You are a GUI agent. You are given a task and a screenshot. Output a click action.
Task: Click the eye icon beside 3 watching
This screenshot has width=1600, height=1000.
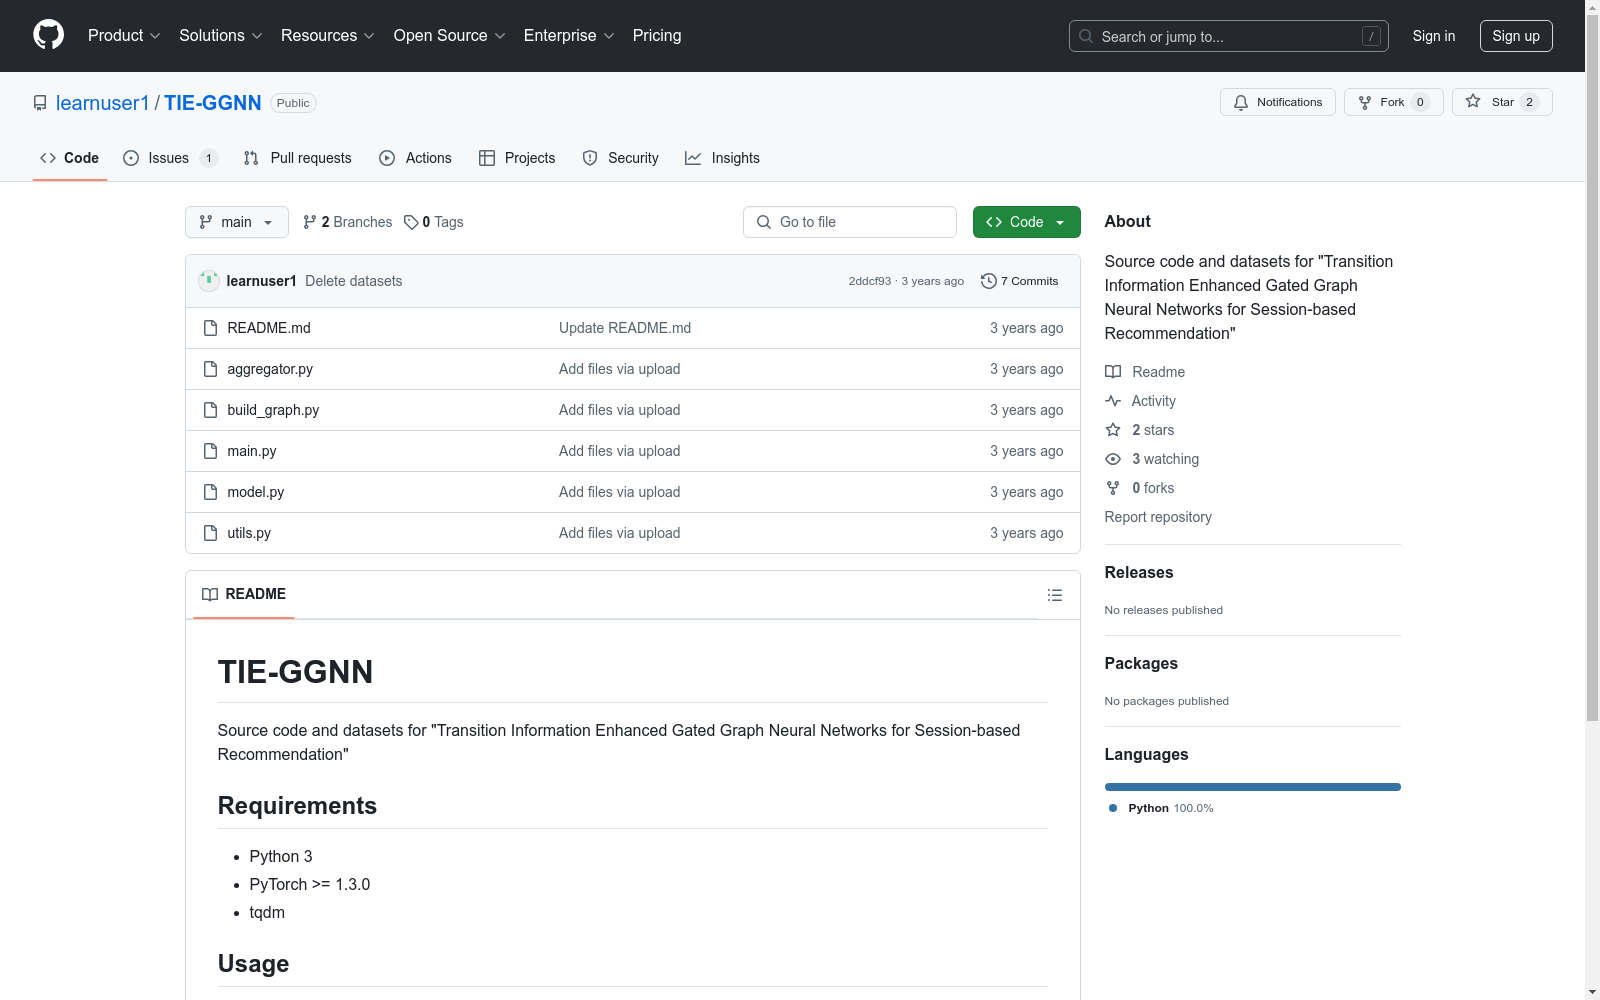tap(1113, 459)
